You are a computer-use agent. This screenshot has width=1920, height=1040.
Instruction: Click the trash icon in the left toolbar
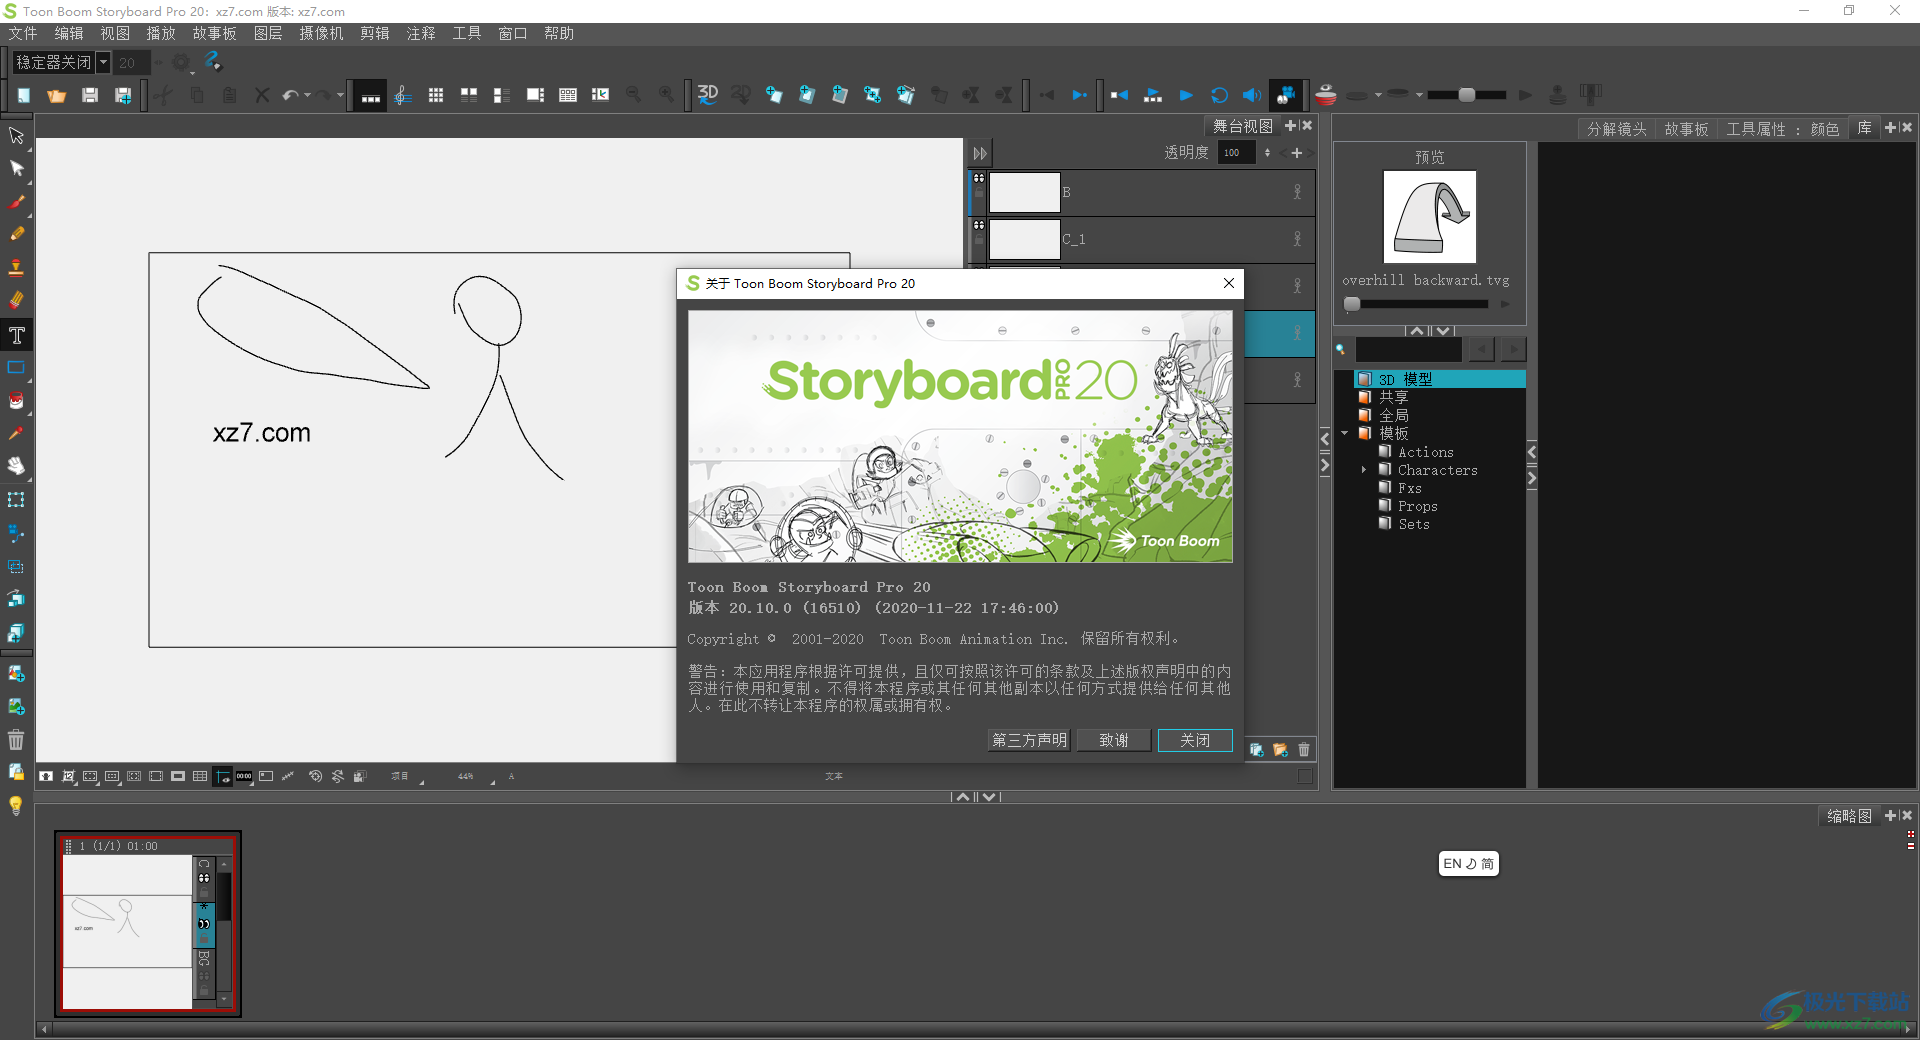[x=16, y=740]
